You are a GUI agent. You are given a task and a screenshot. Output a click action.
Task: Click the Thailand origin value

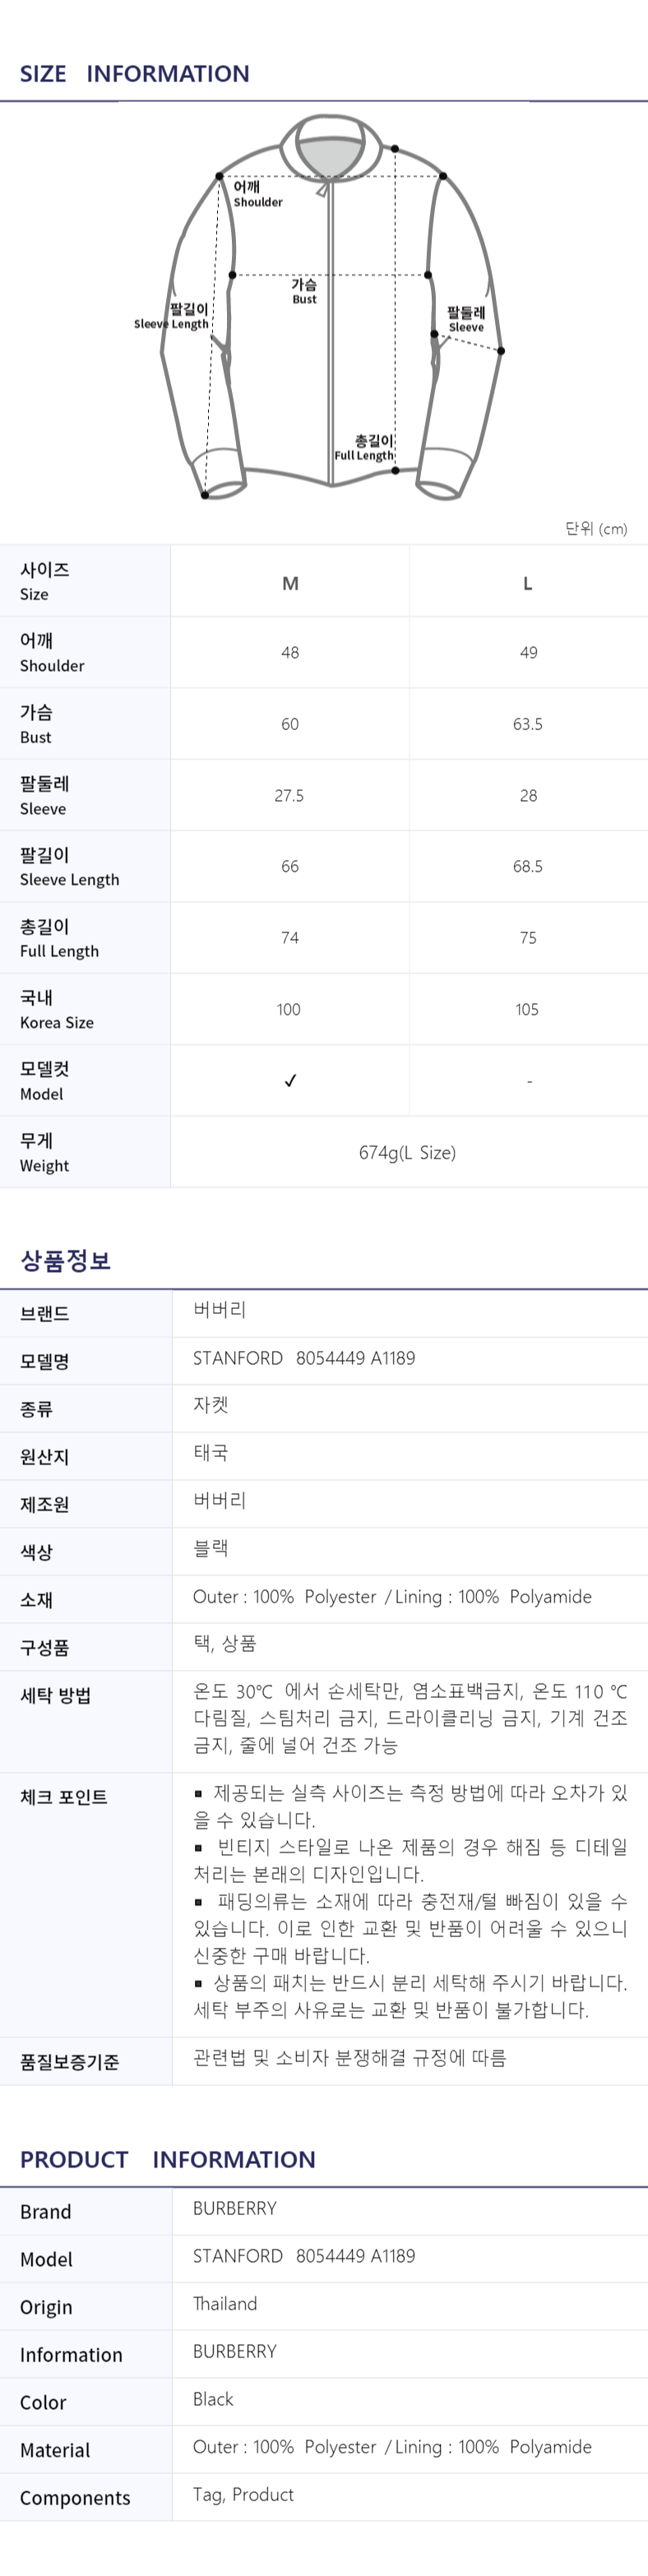click(x=225, y=2303)
